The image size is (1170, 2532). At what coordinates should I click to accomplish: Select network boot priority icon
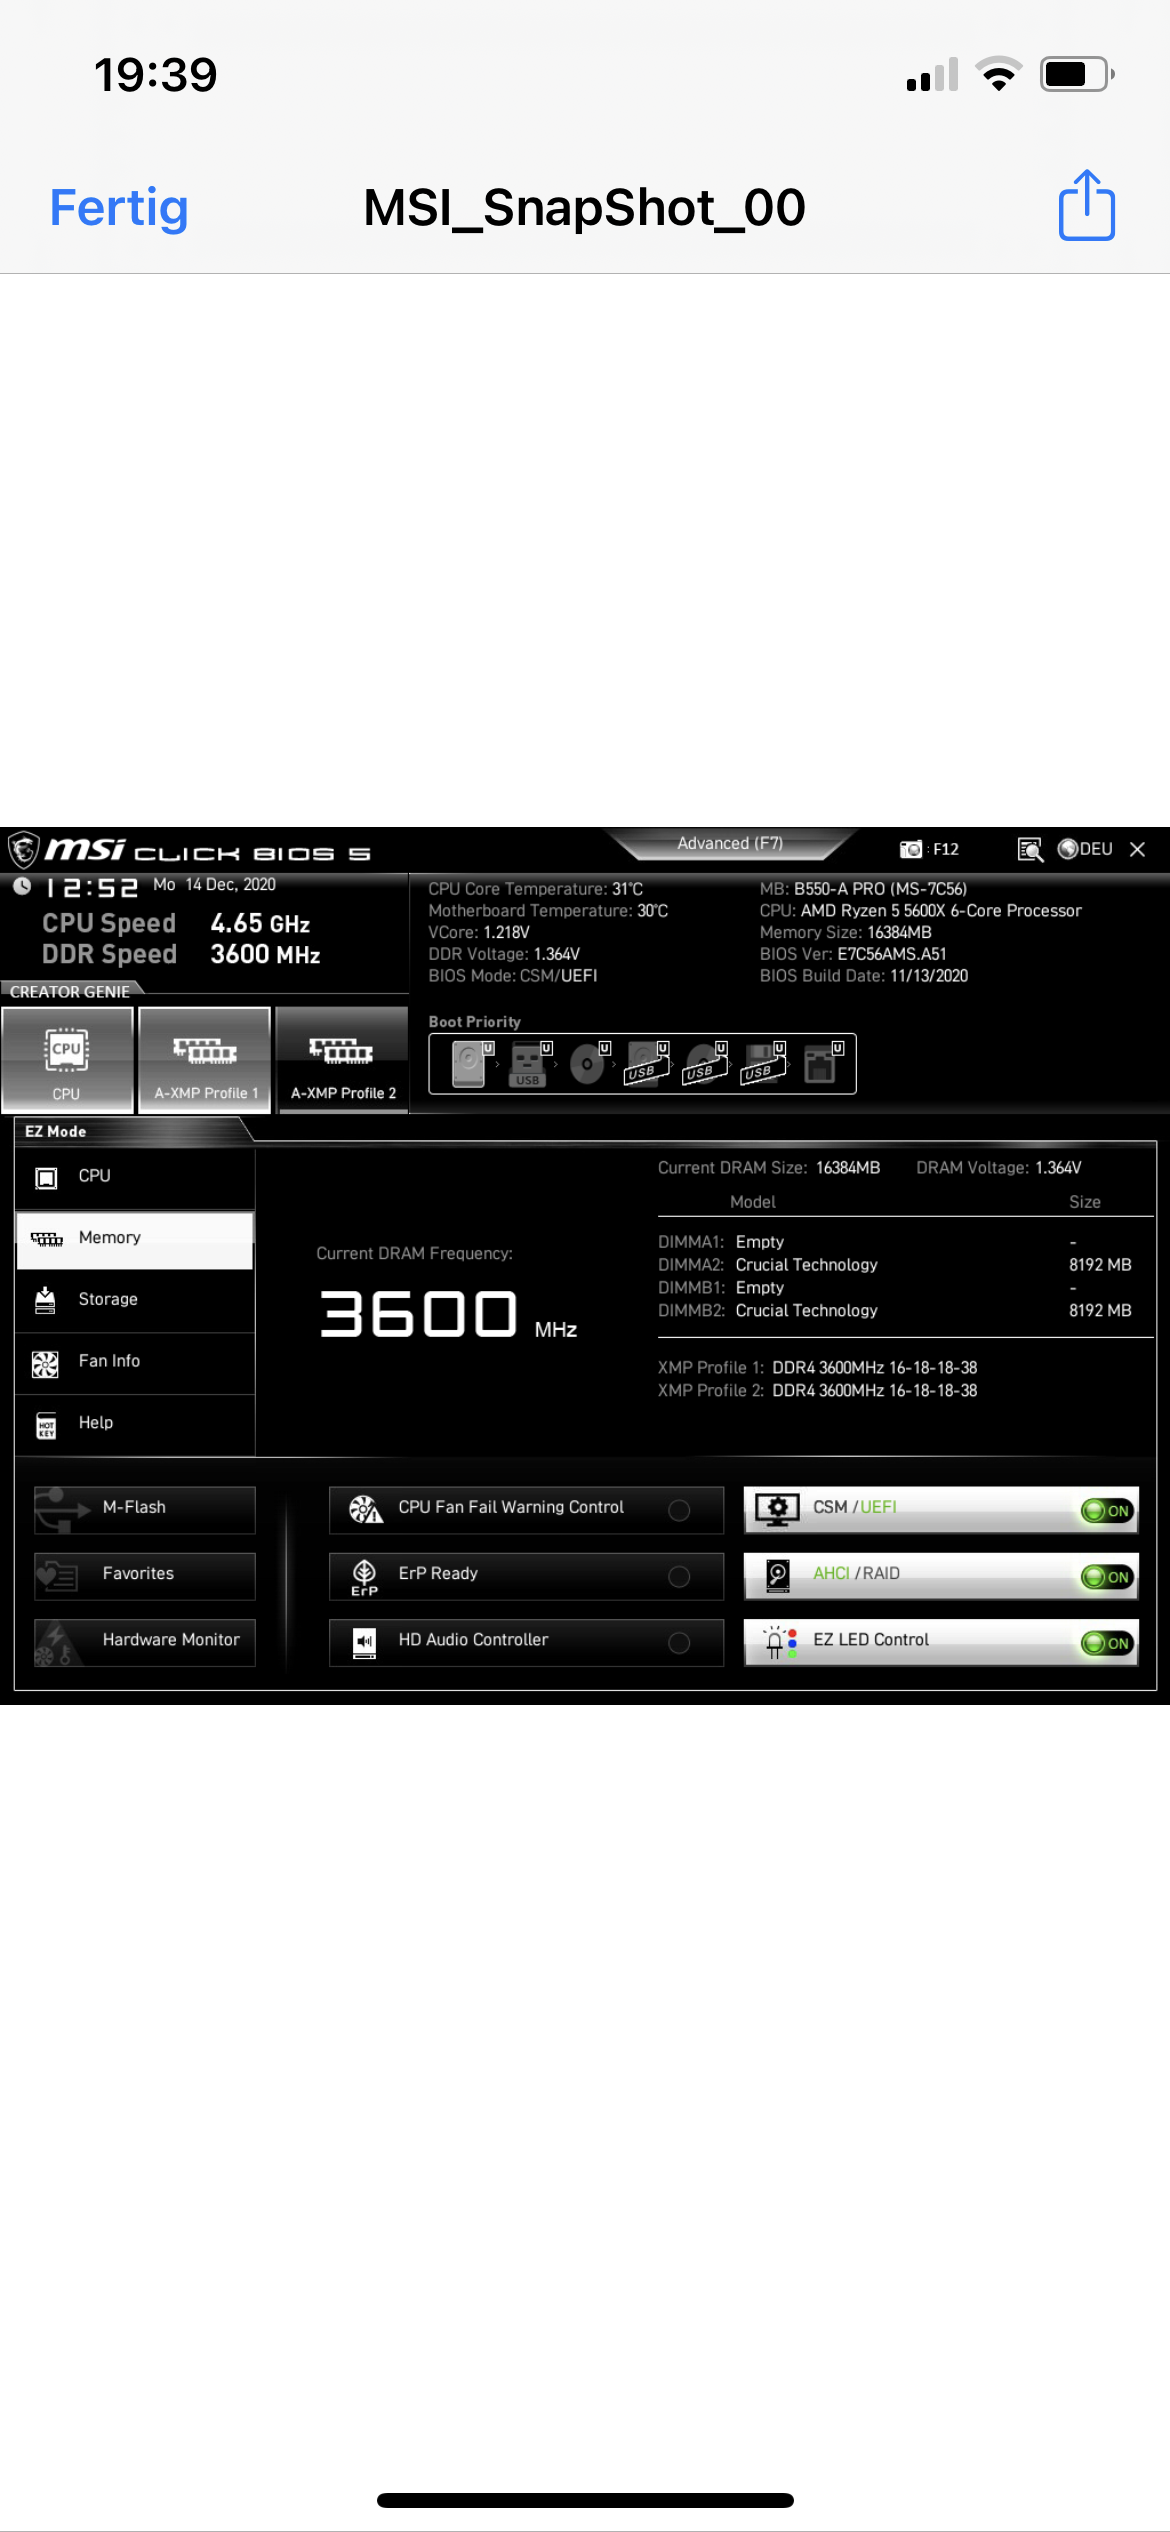(822, 1064)
